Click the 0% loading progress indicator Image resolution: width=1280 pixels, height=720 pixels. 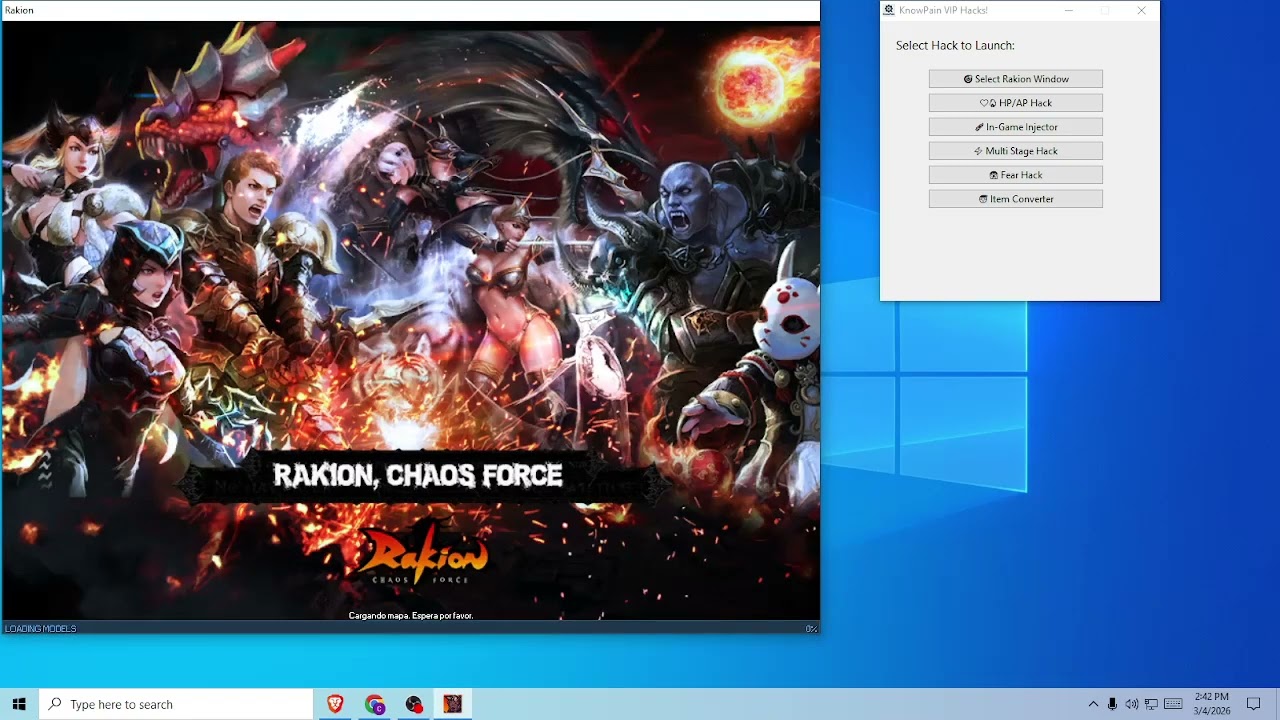(811, 628)
